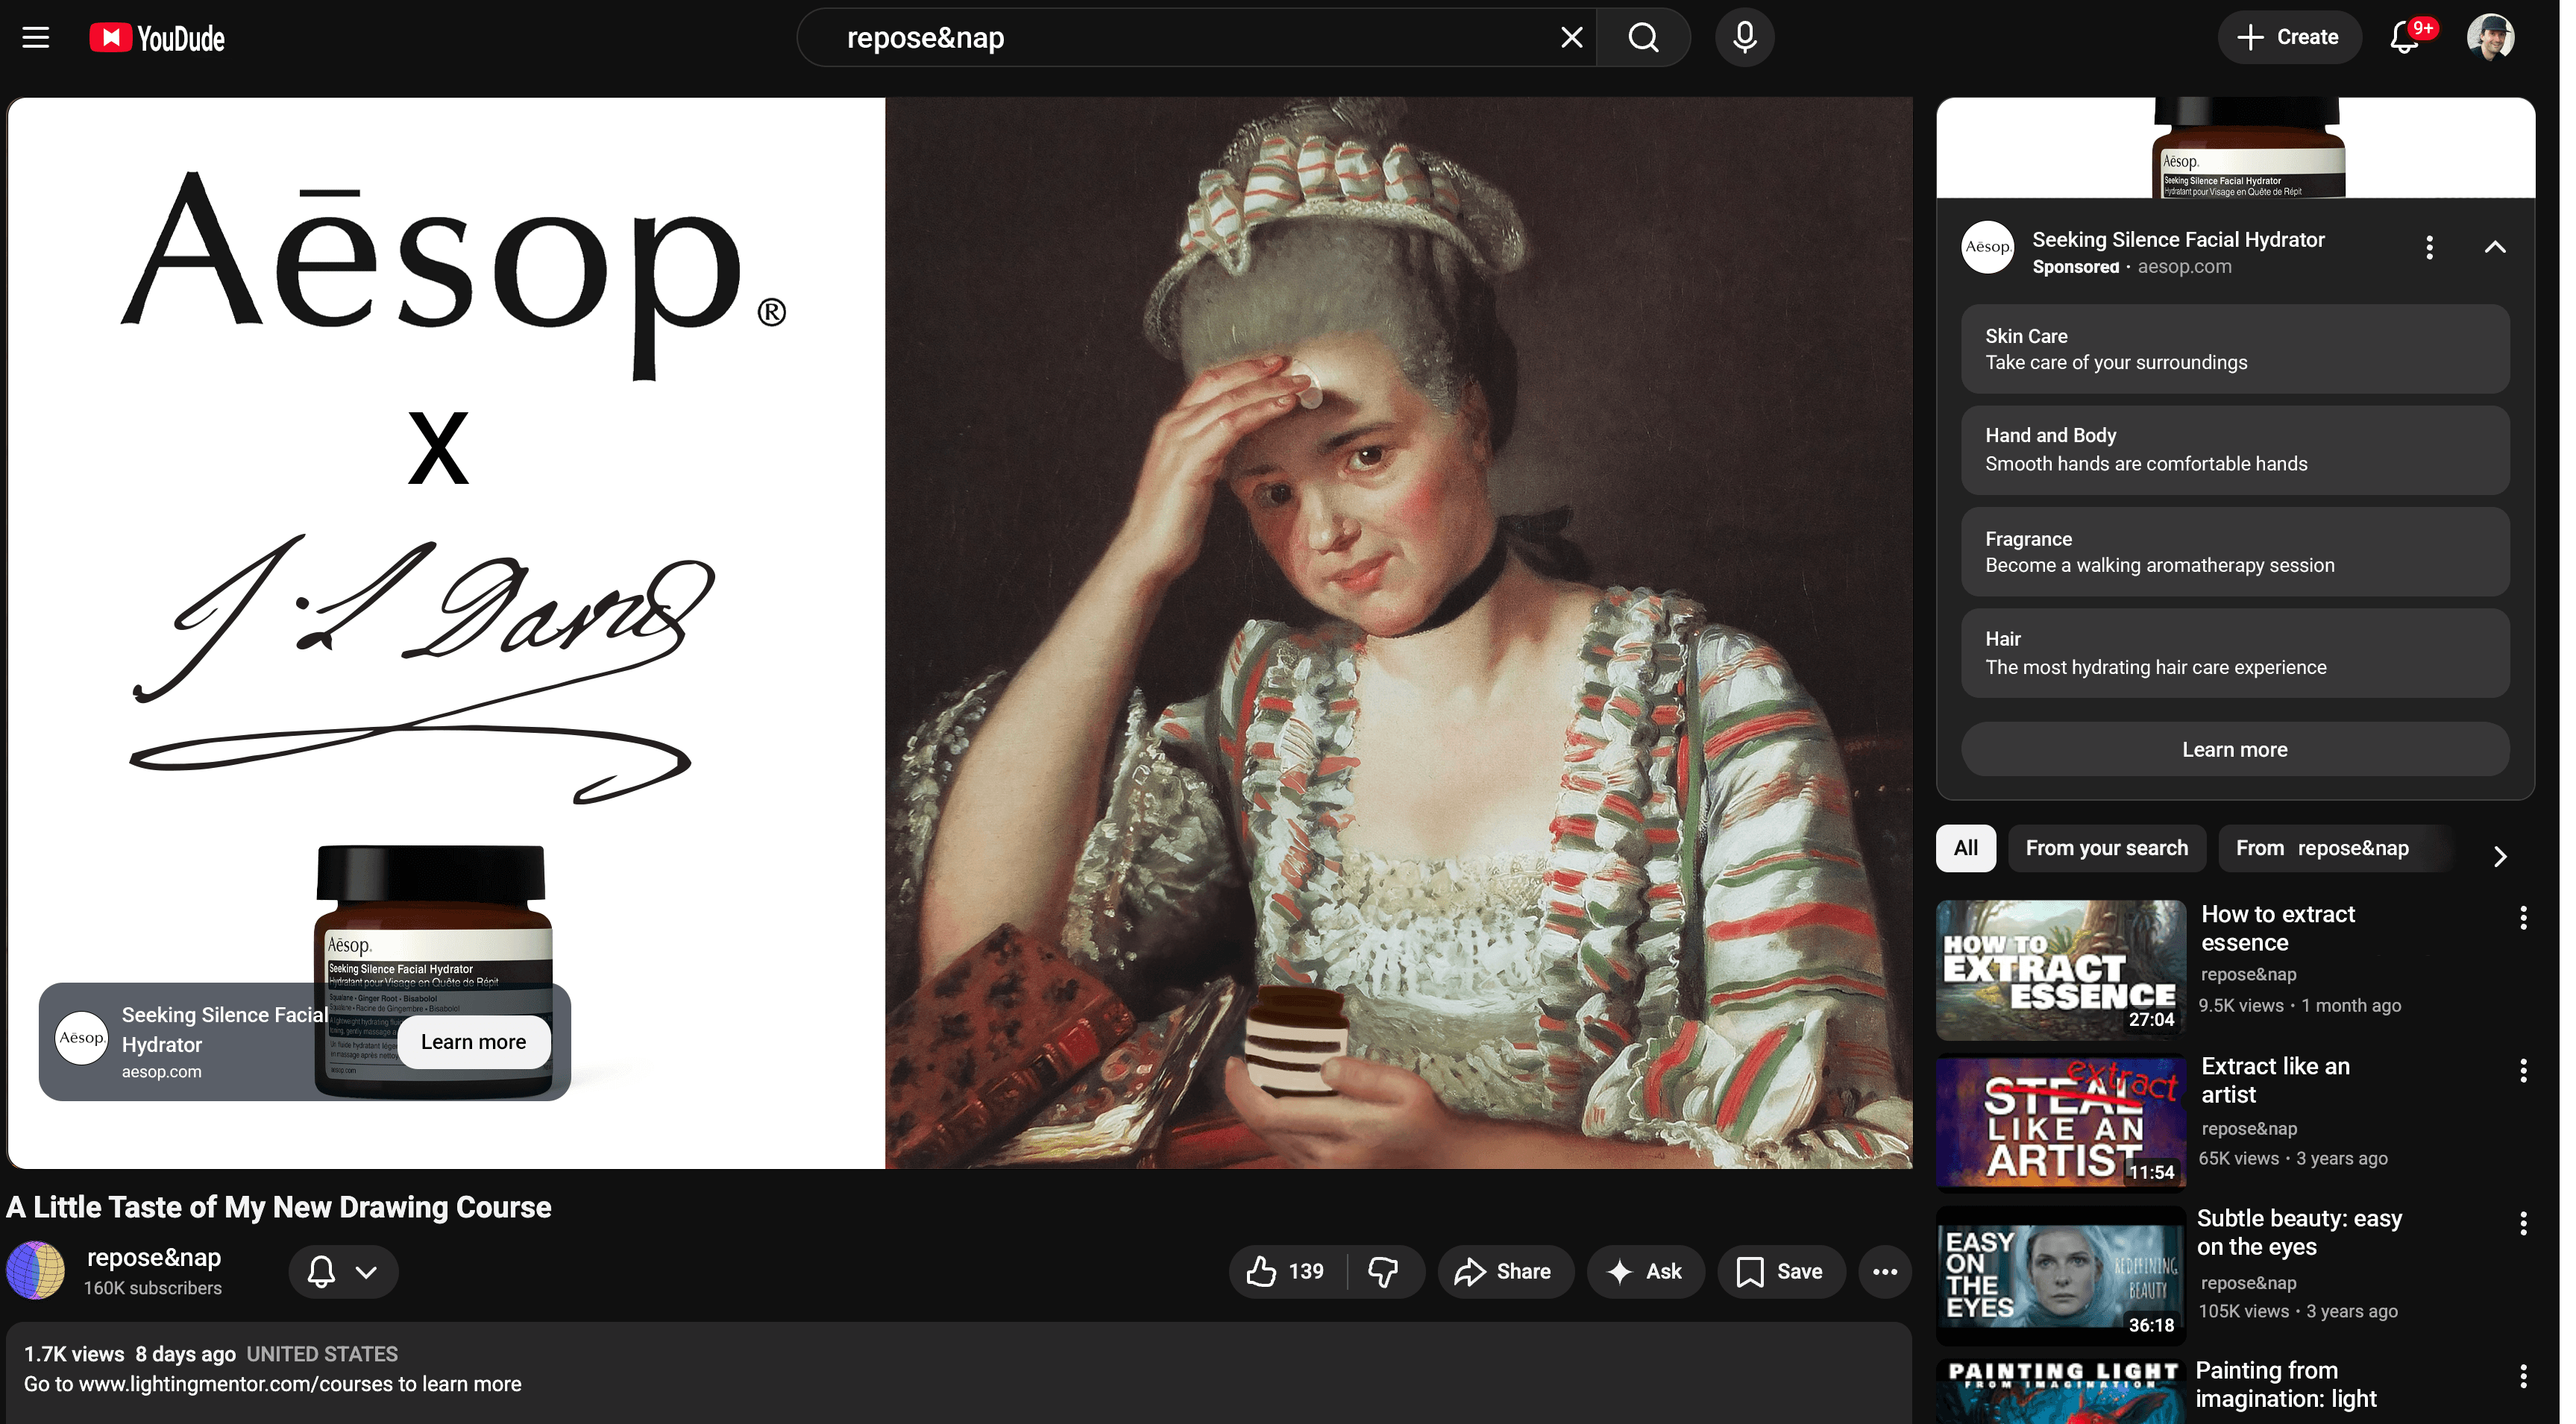This screenshot has width=2576, height=1424.
Task: Clear the search box text
Action: coord(1571,38)
